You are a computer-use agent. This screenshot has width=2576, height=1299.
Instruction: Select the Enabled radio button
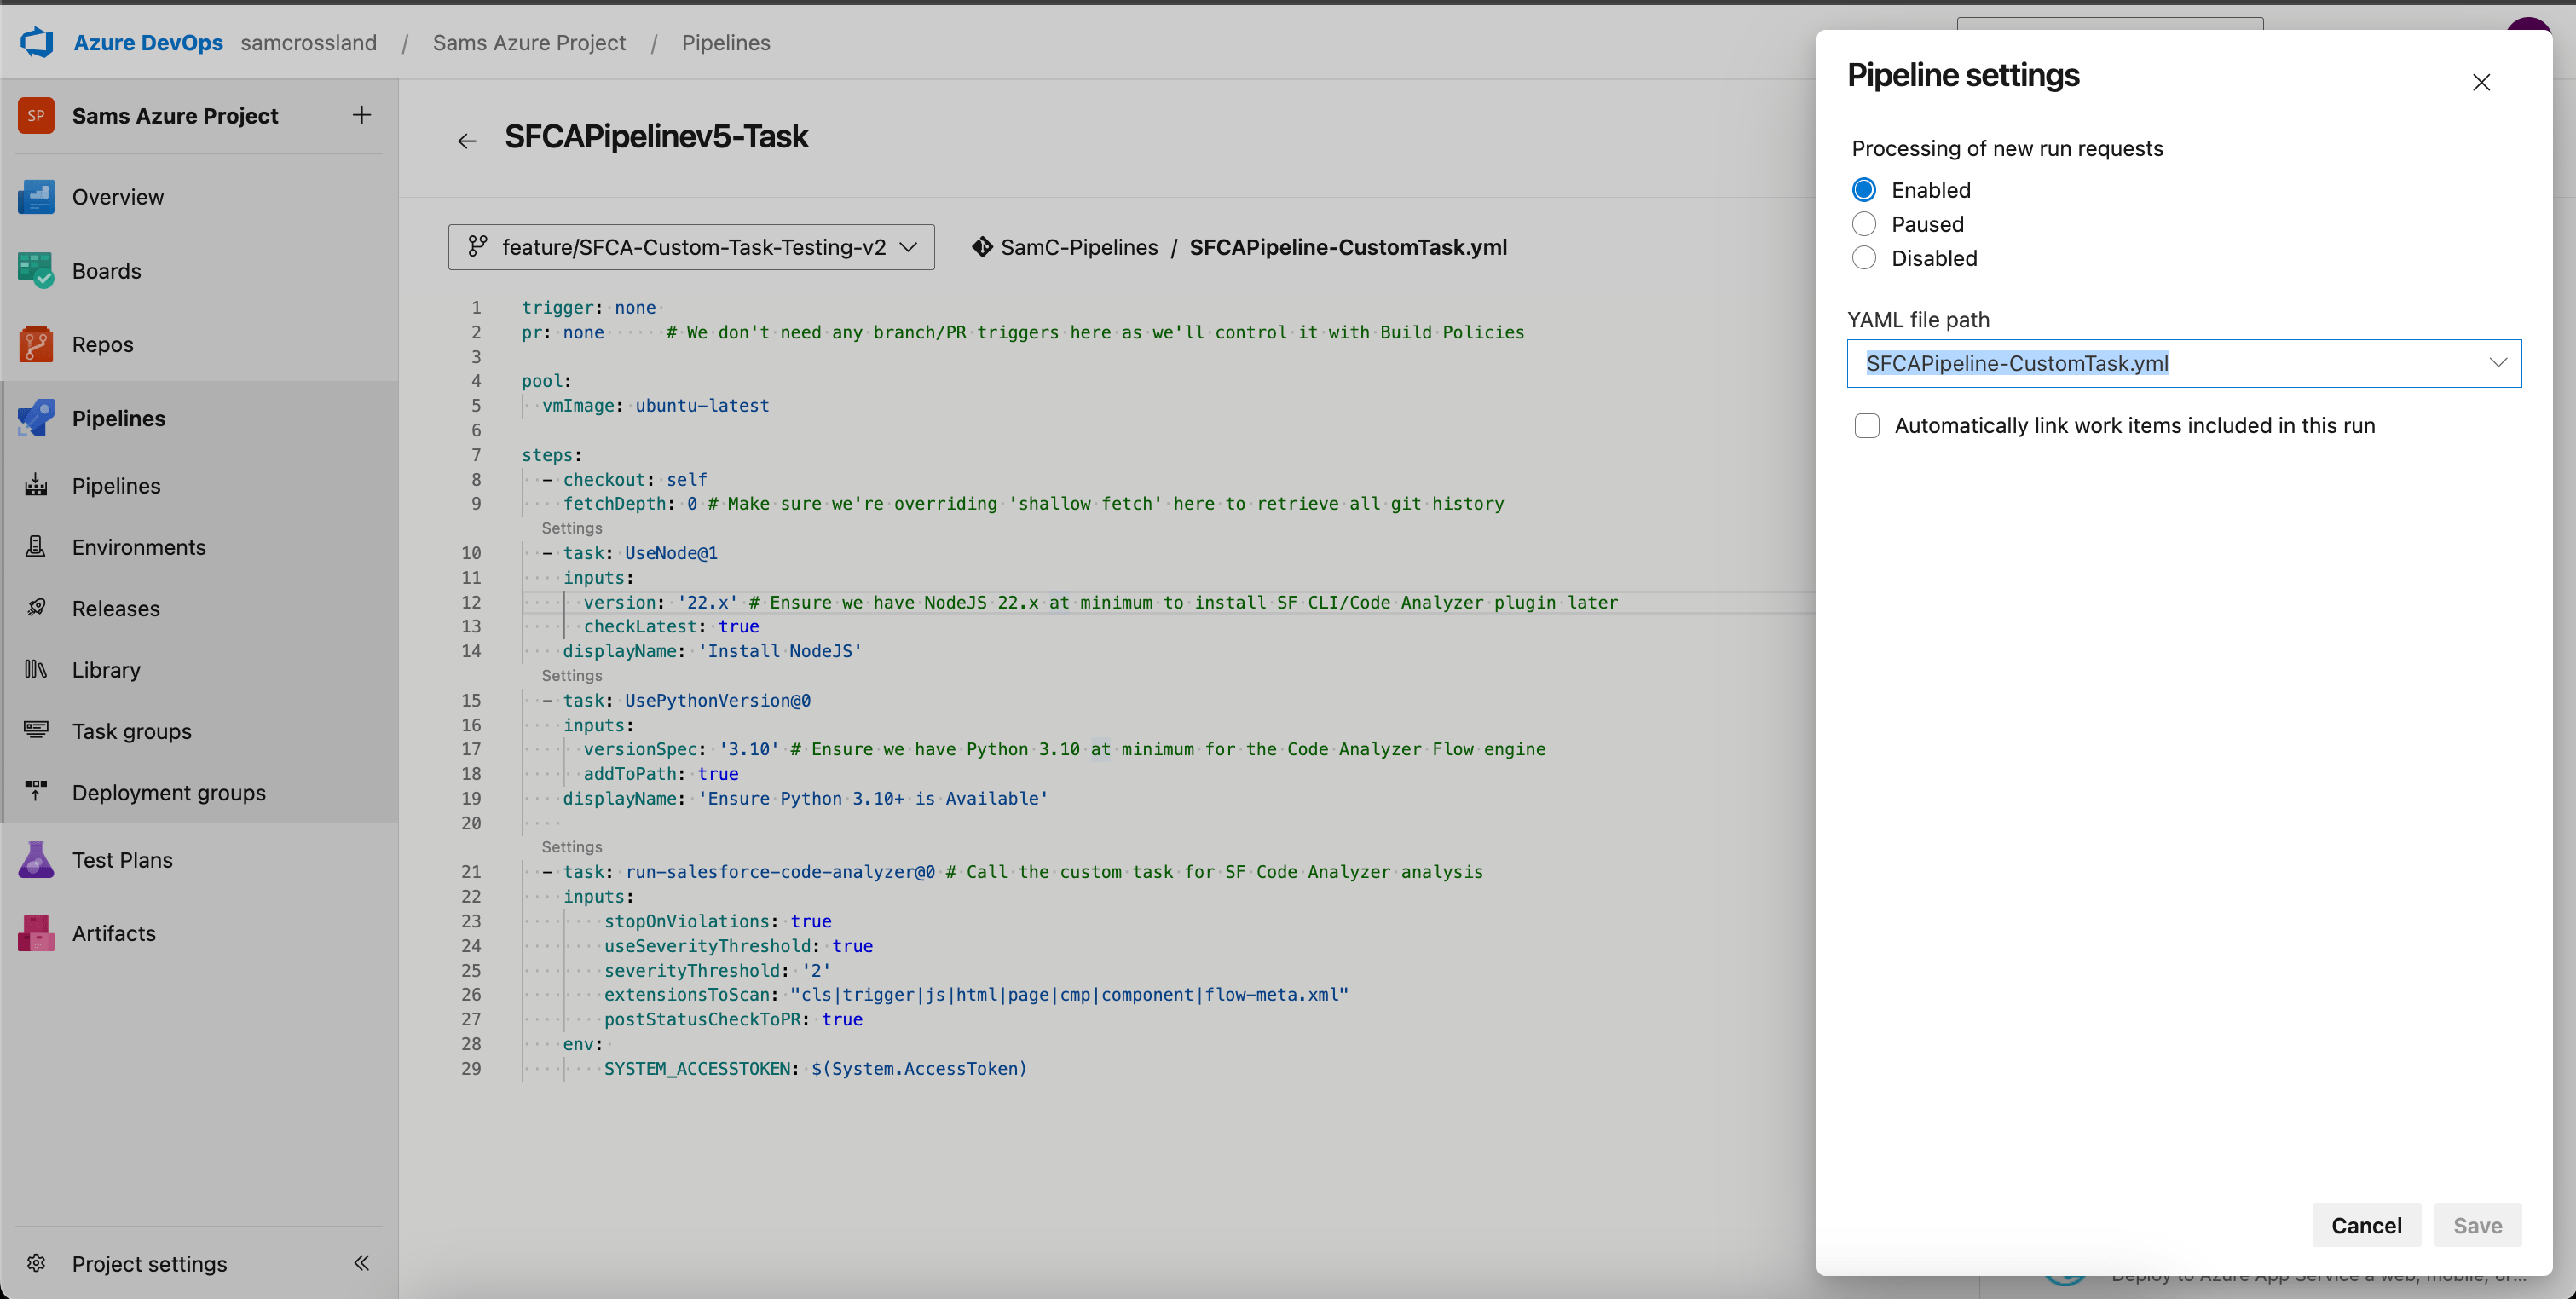tap(1864, 190)
